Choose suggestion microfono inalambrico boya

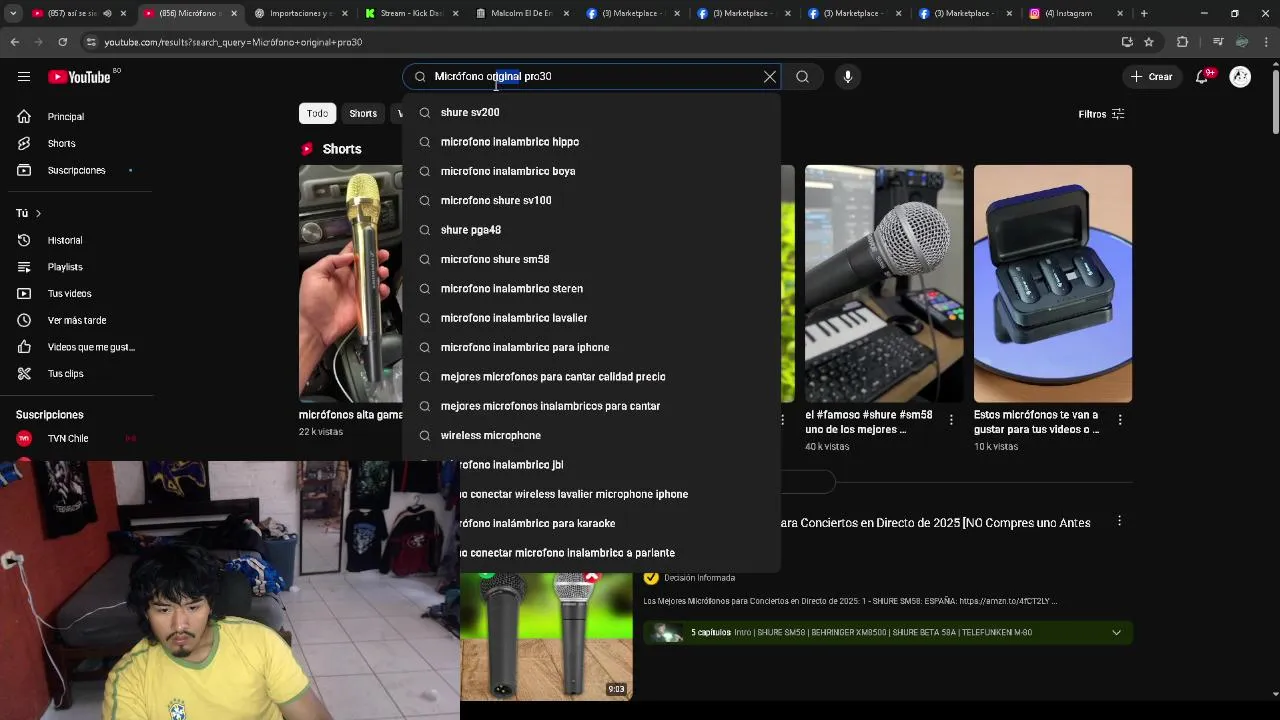[x=591, y=172]
